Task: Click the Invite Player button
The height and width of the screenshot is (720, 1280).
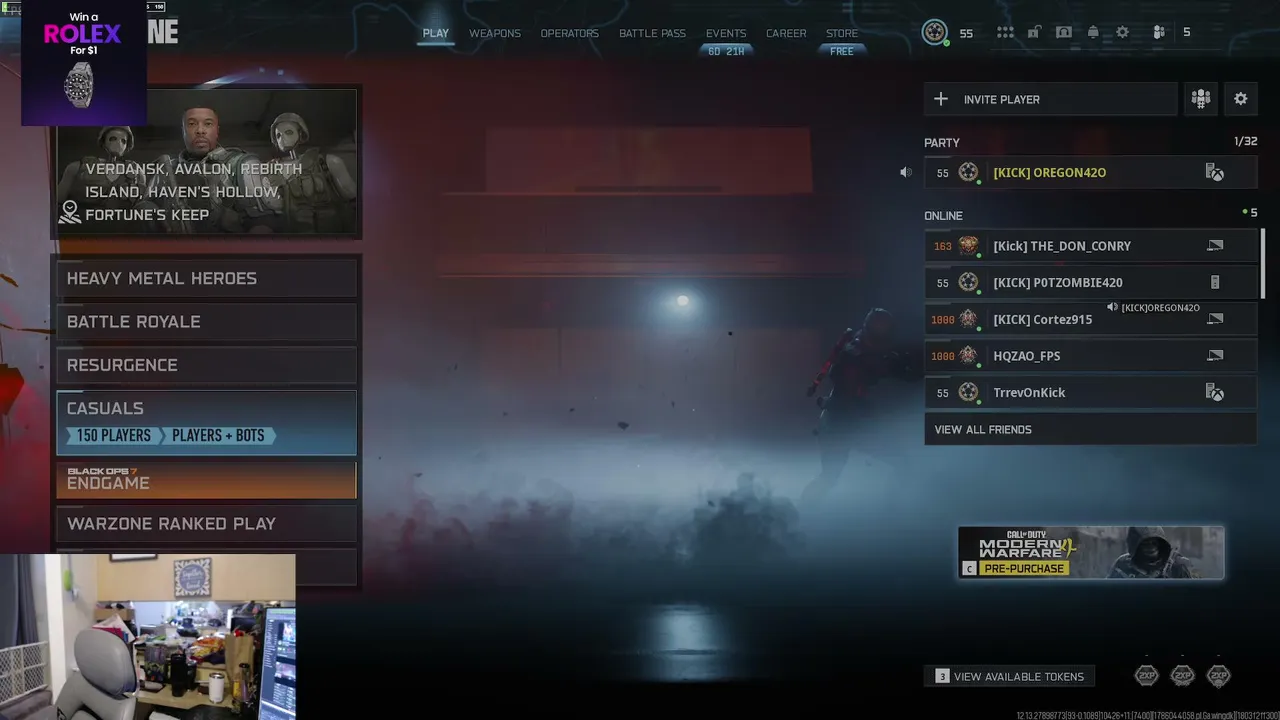Action: 1051,99
